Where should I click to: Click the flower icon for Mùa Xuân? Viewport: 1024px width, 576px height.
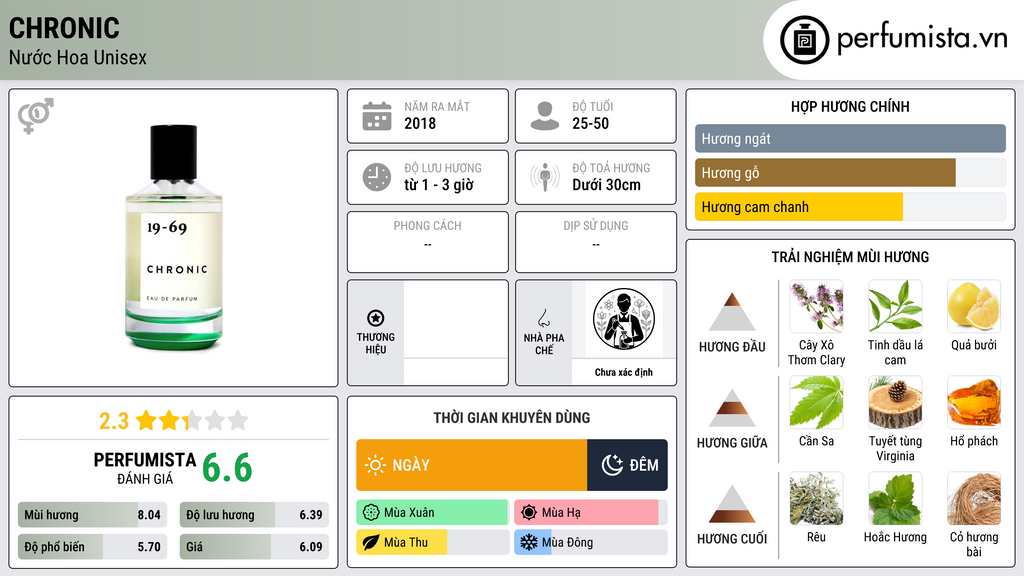pos(371,513)
